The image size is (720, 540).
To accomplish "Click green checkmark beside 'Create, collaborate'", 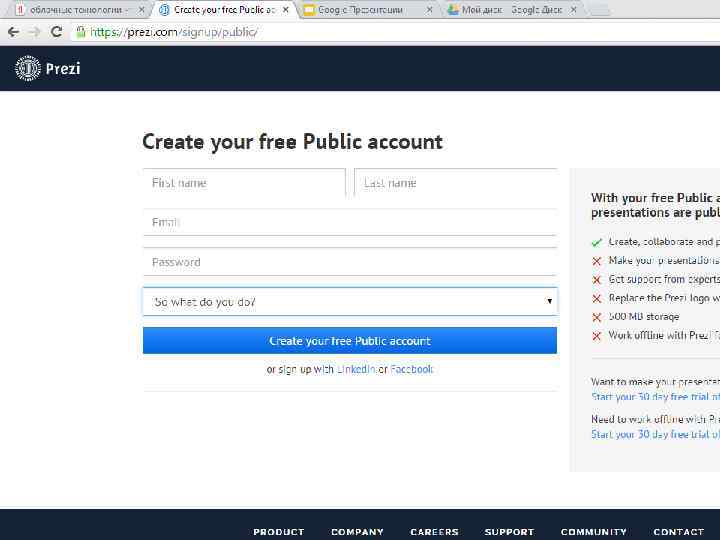I will coord(596,242).
